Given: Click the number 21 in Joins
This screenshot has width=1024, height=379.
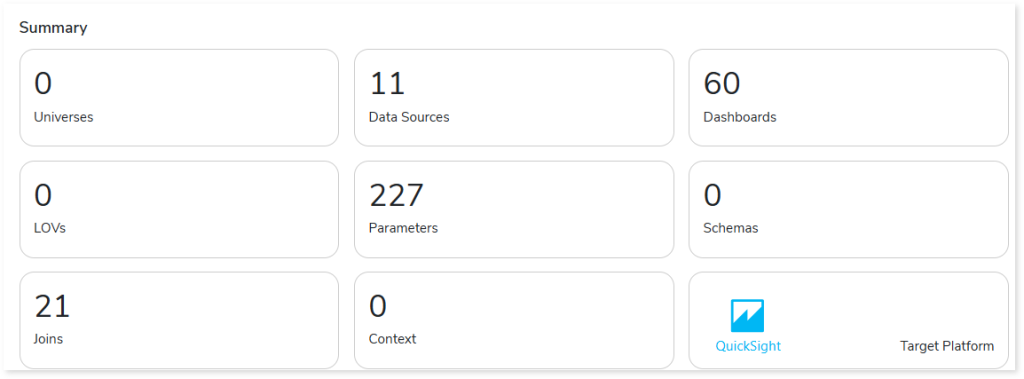Looking at the screenshot, I should 52,306.
